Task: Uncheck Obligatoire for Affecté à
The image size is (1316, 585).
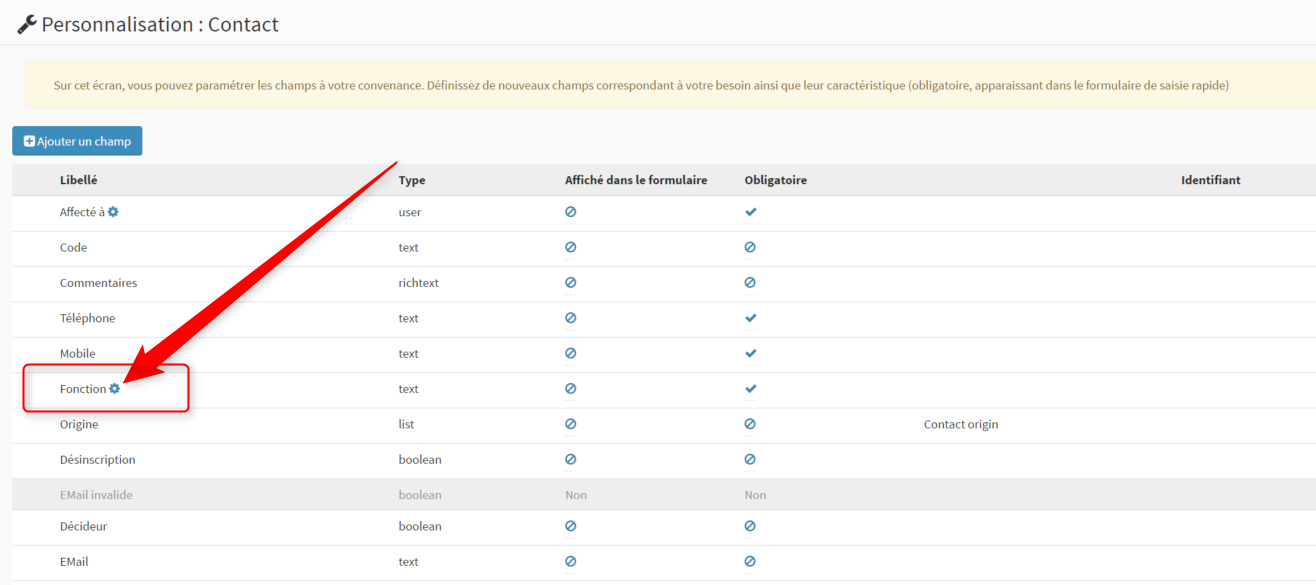Action: click(x=751, y=212)
